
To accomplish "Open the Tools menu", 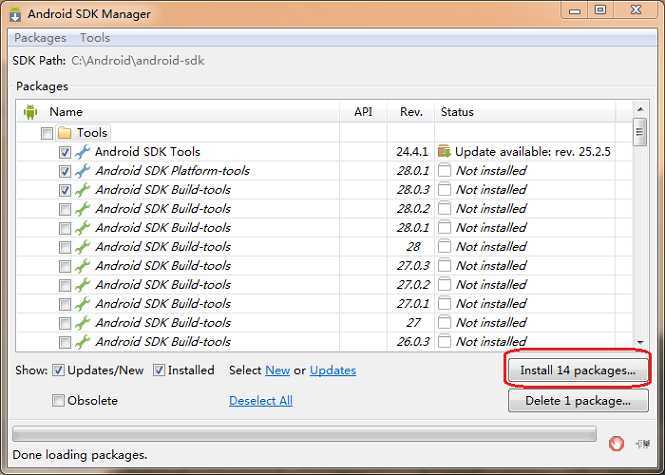I will coord(95,38).
